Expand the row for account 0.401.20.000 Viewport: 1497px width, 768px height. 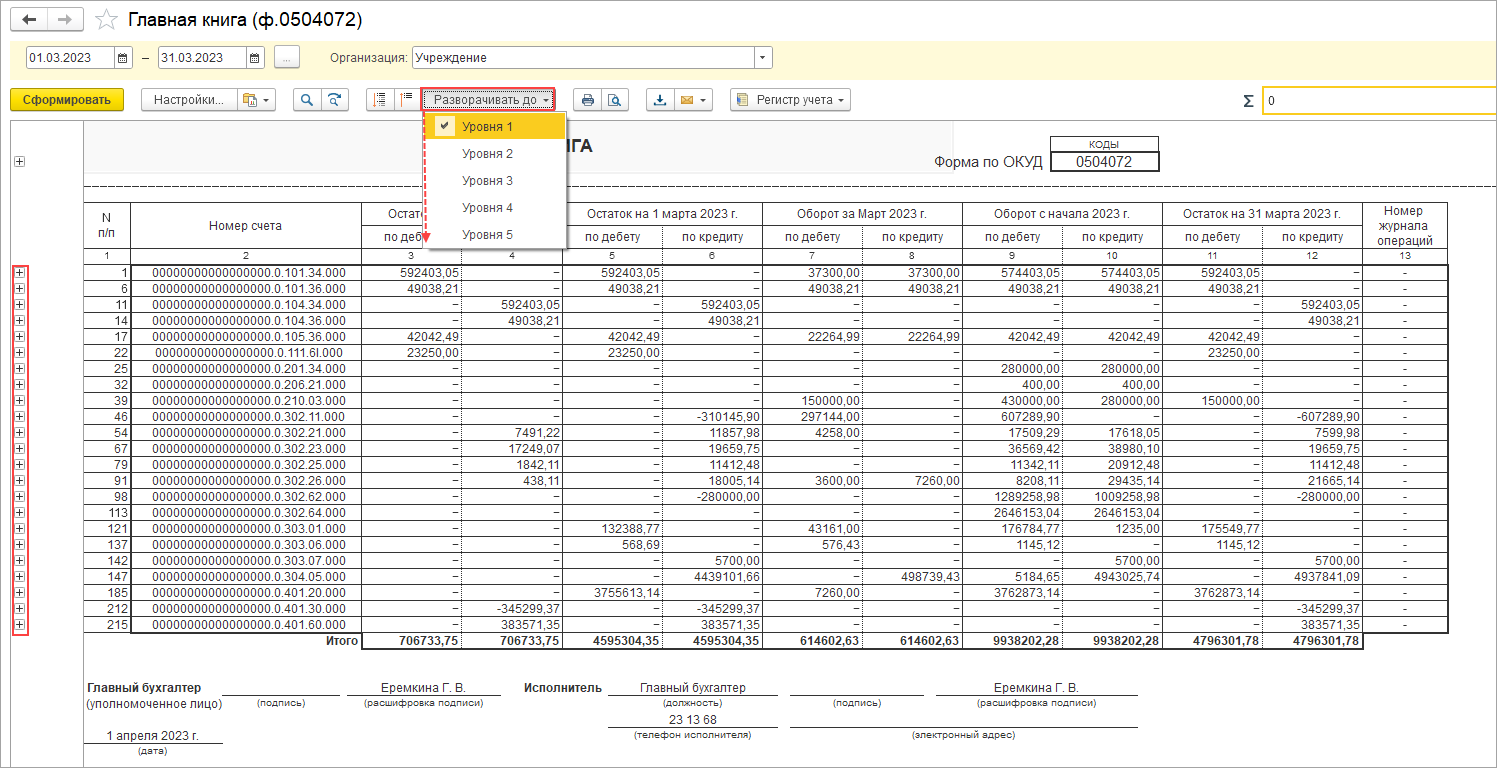pos(20,592)
